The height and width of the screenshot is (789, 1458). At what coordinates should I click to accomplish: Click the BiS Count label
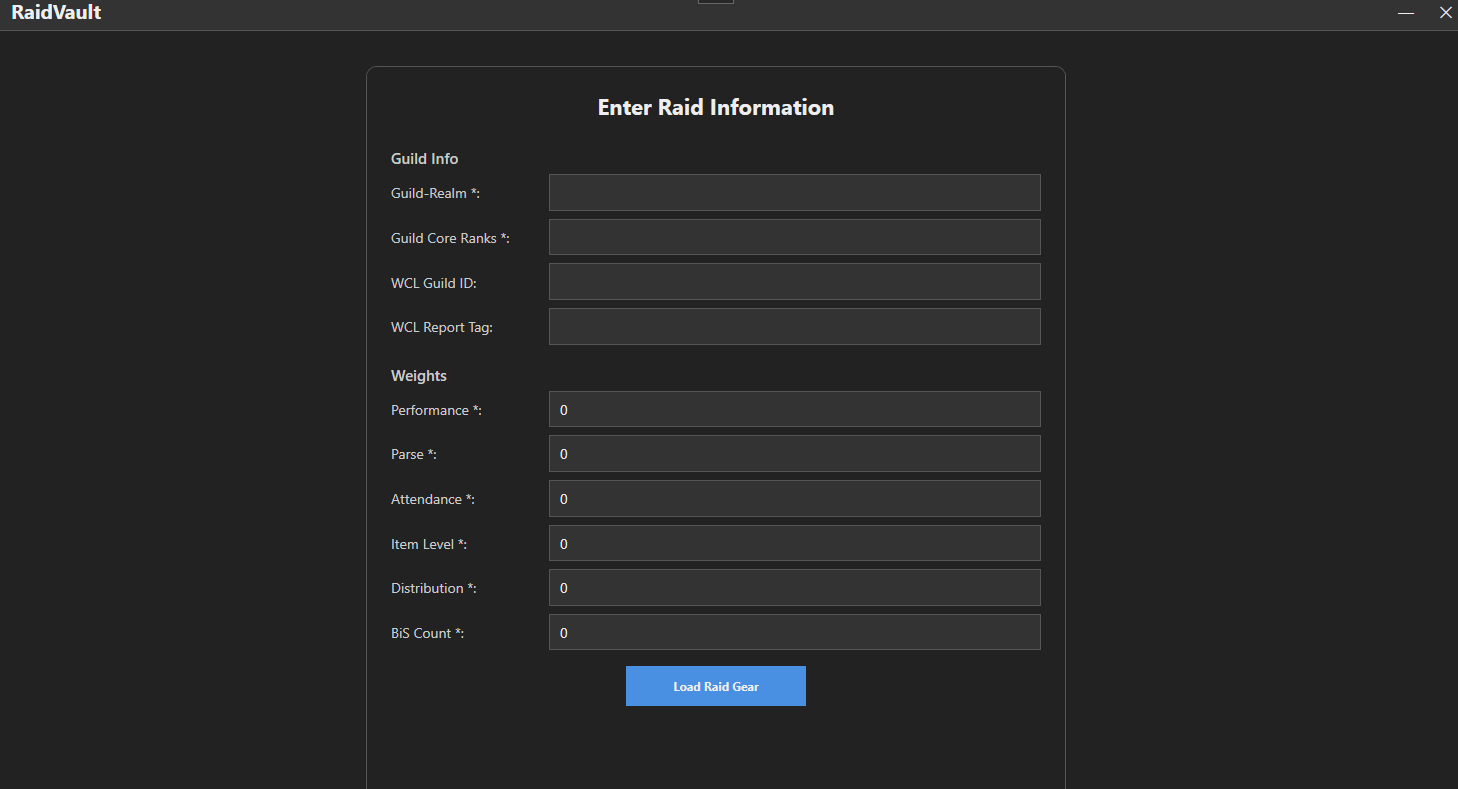(x=427, y=633)
